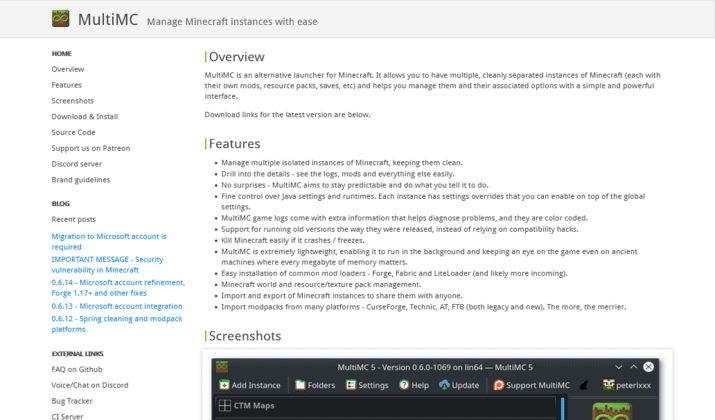
Task: Click the Settings icon in screenshot toolbar
Action: click(351, 385)
